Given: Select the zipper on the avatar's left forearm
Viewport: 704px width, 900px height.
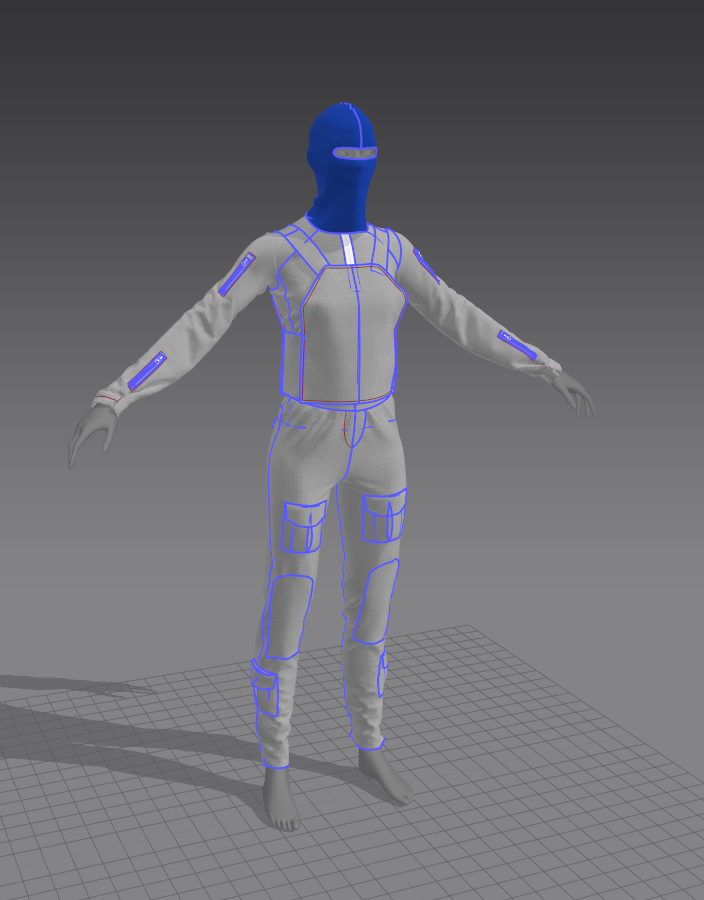Looking at the screenshot, I should (518, 345).
